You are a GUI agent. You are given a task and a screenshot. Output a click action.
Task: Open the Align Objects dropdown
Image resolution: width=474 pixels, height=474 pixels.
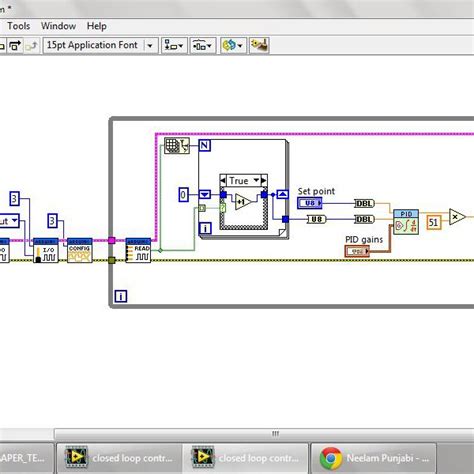174,45
